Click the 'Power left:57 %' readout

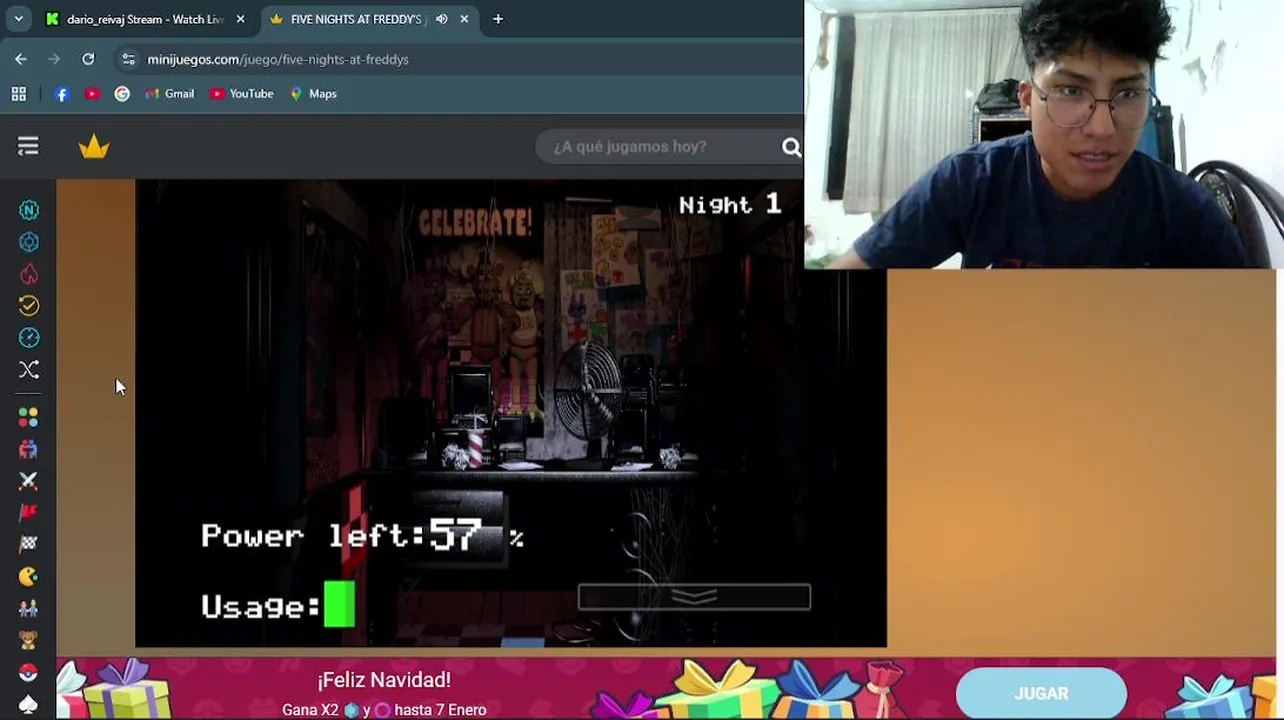click(x=362, y=536)
